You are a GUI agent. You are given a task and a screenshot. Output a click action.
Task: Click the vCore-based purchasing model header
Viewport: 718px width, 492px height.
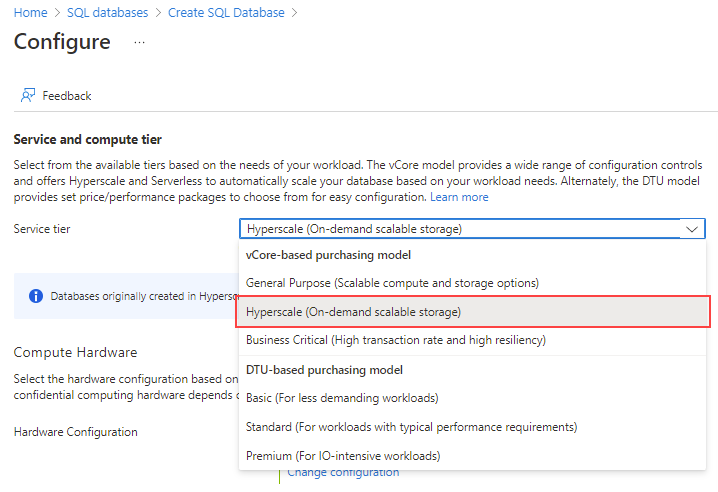[323, 255]
